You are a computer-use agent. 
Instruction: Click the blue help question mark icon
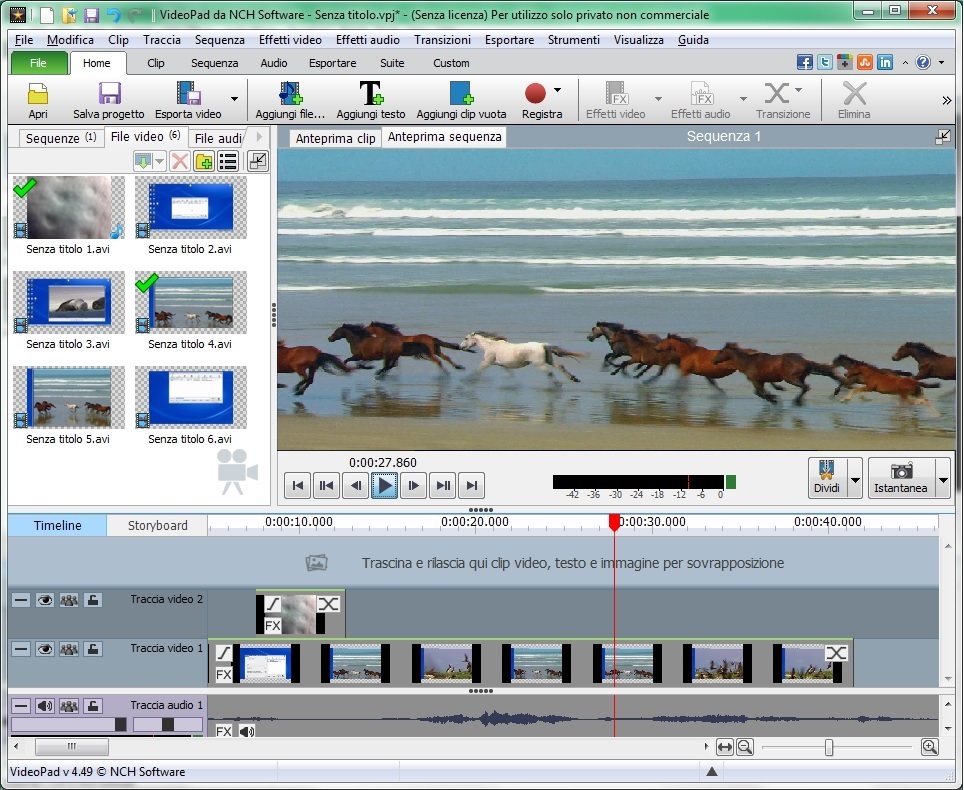point(923,62)
